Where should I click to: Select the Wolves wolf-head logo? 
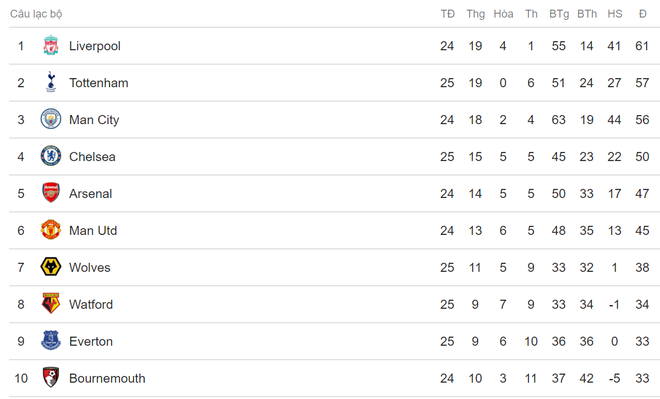(51, 267)
